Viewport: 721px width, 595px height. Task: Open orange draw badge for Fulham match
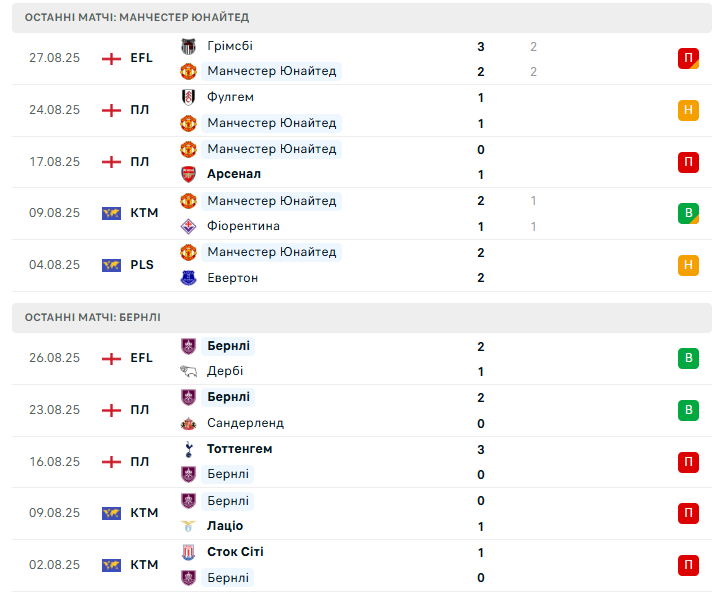tap(688, 110)
